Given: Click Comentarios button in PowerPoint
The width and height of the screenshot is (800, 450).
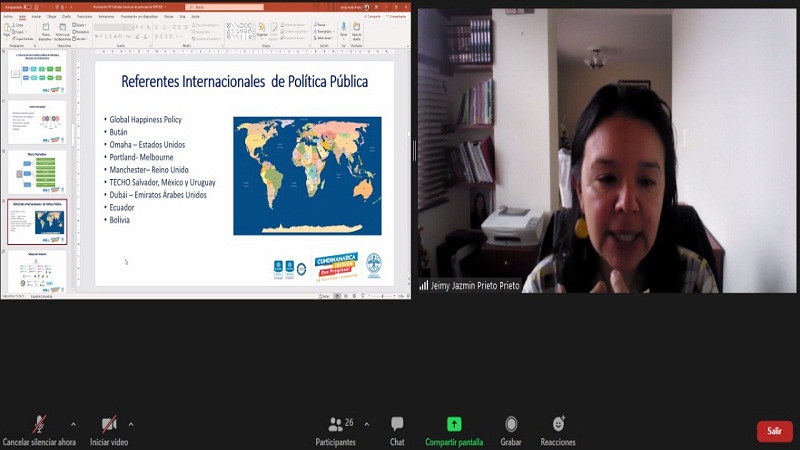Looking at the screenshot, I should [x=396, y=16].
